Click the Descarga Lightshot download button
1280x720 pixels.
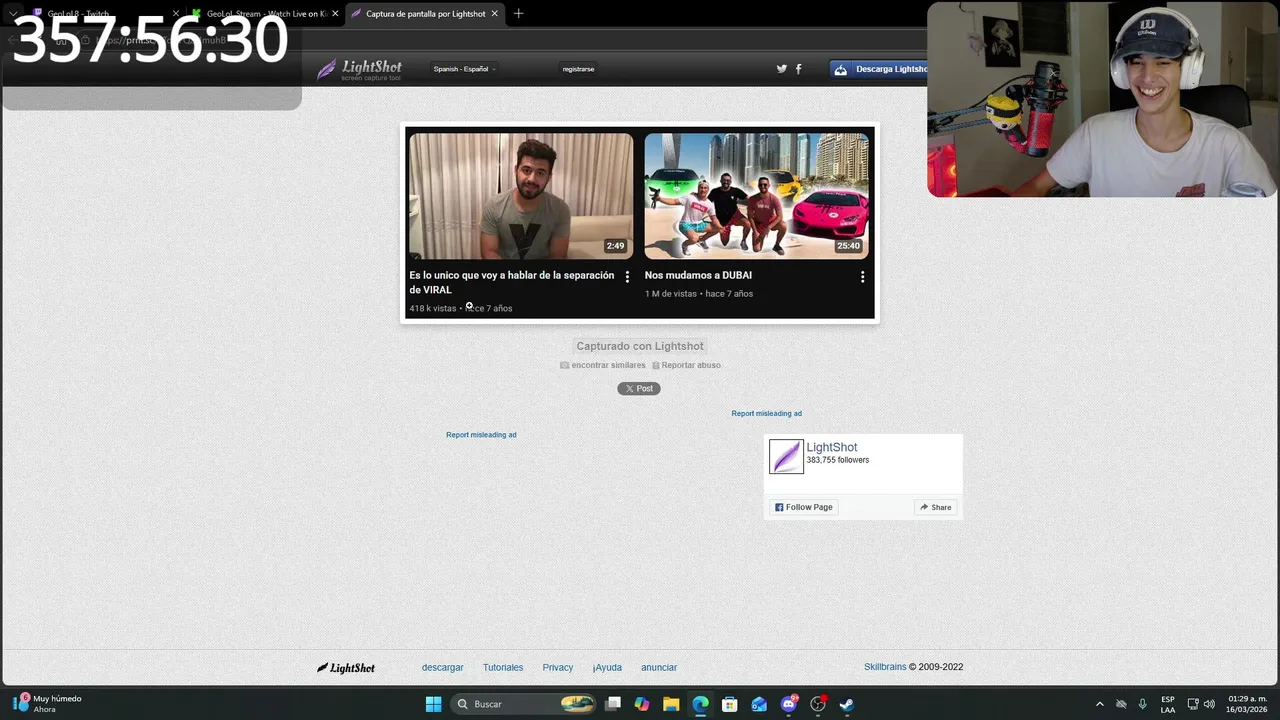(879, 69)
